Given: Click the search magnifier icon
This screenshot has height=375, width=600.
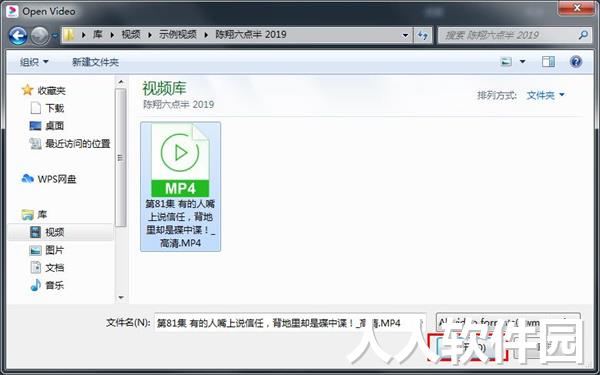Looking at the screenshot, I should [x=583, y=35].
